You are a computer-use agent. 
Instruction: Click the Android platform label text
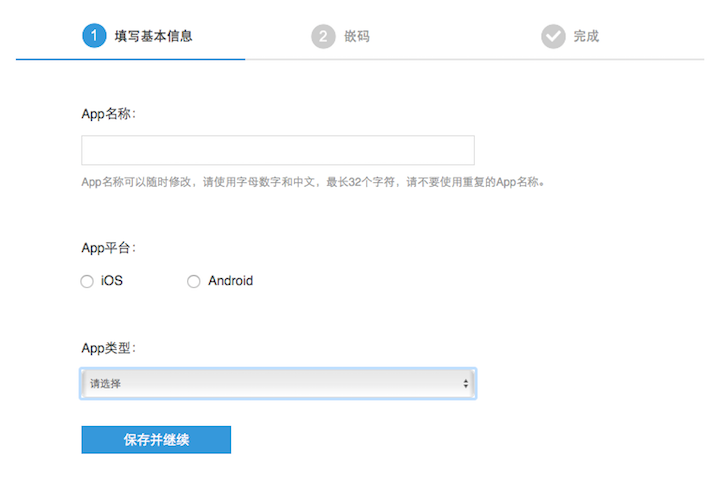[x=231, y=281]
